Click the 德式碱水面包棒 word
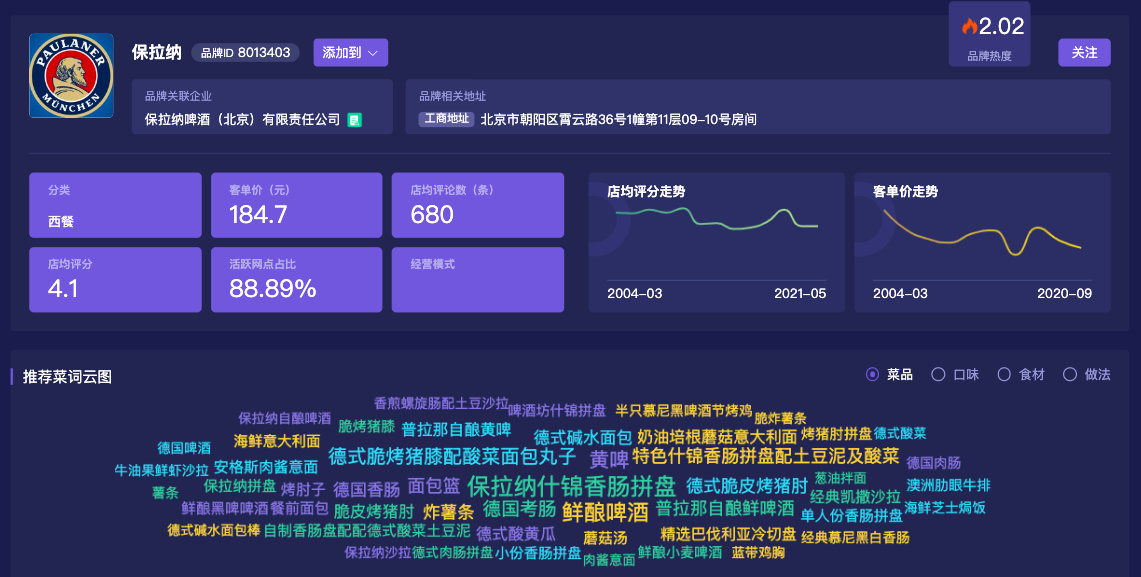This screenshot has width=1141, height=577. pyautogui.click(x=213, y=530)
